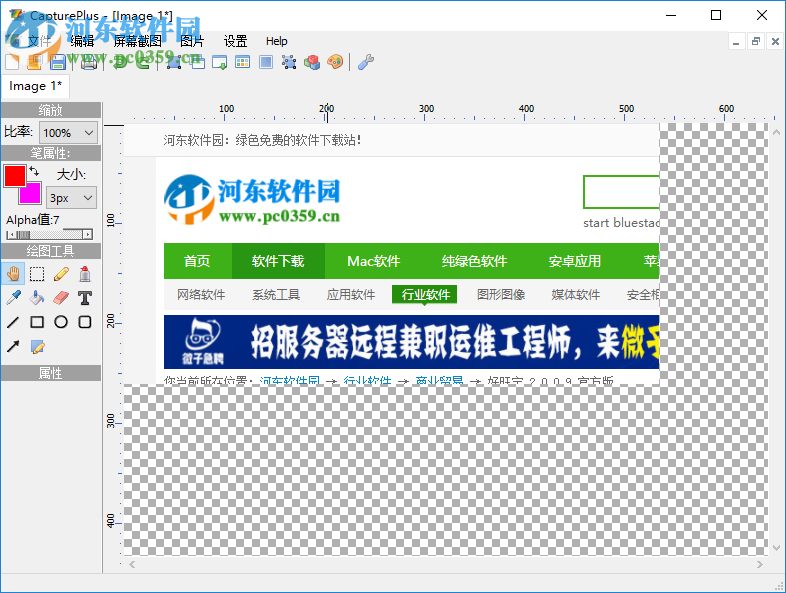
Task: Capture full screen via blue square icon
Action: [266, 62]
